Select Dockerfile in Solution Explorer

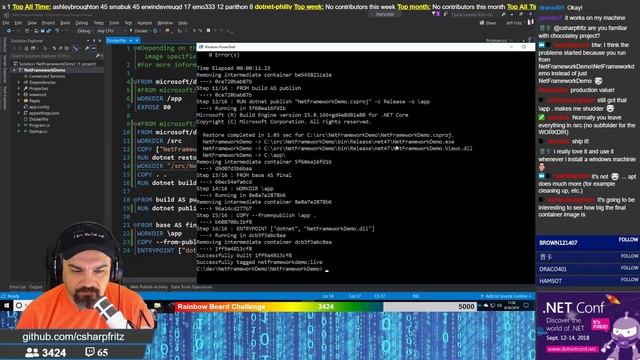(x=39, y=119)
